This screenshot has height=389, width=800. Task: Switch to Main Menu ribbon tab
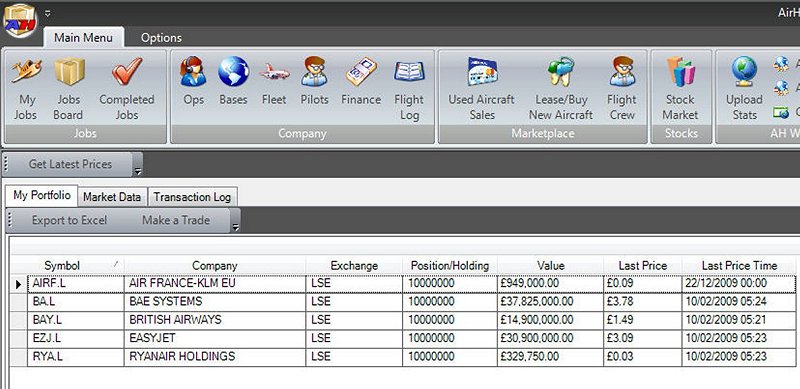pyautogui.click(x=83, y=38)
